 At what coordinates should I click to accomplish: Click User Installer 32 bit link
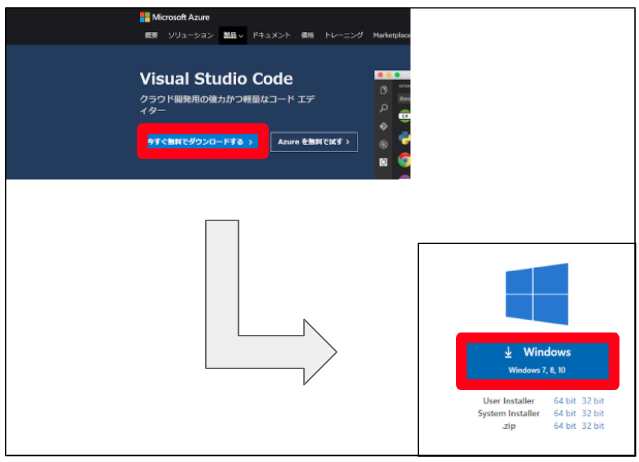(593, 401)
